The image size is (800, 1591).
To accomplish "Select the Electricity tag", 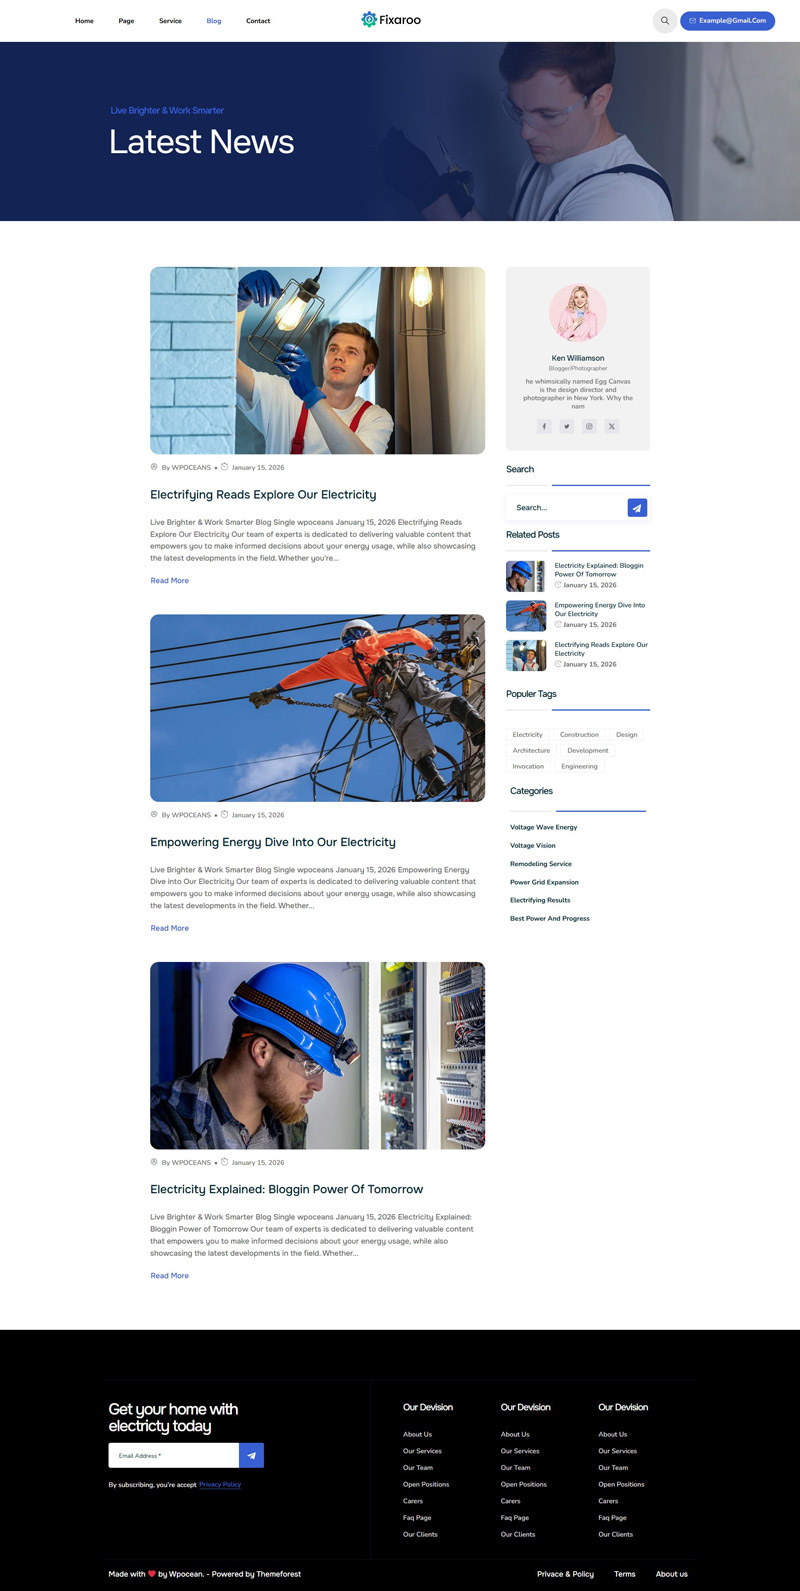I will [527, 735].
